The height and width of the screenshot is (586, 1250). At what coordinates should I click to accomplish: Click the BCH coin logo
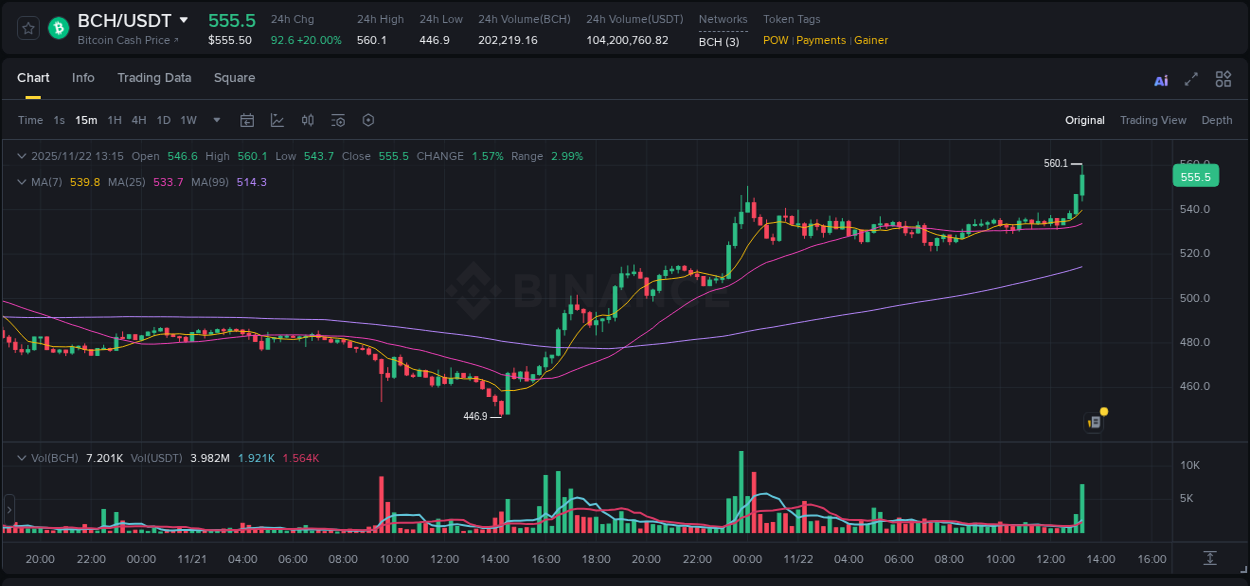tap(58, 28)
